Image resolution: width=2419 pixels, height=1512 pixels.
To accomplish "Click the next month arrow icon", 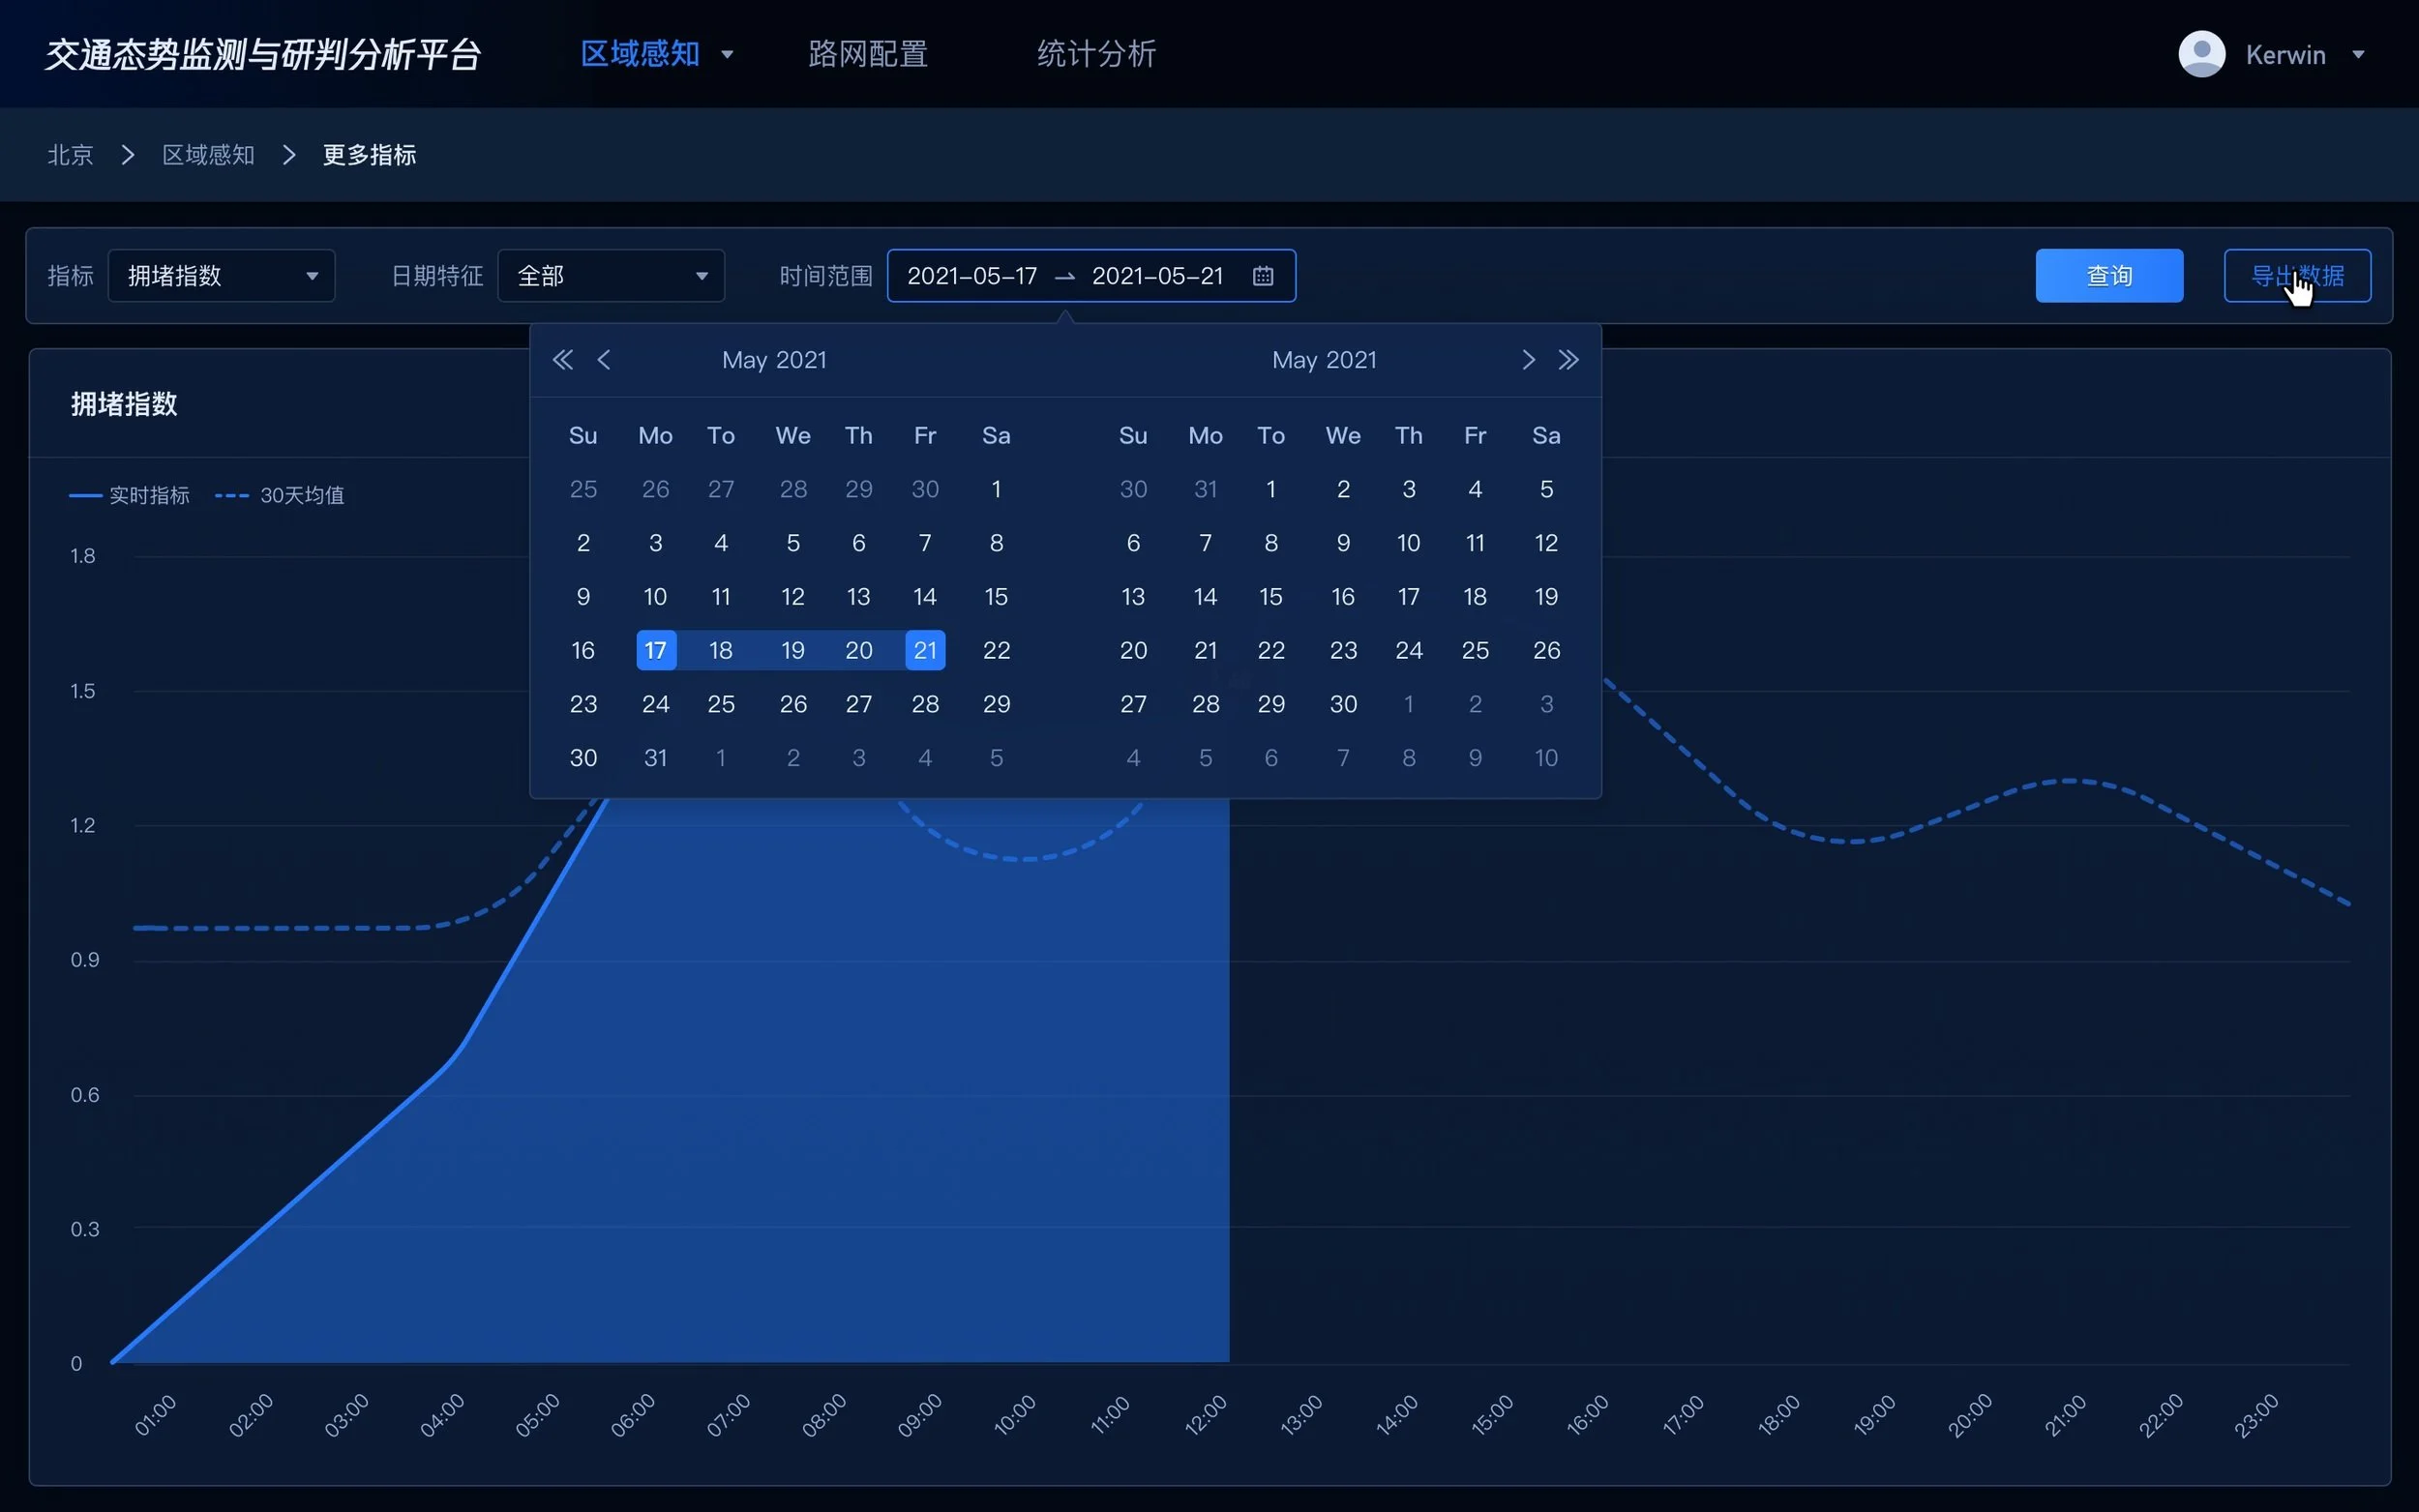I will 1527,360.
